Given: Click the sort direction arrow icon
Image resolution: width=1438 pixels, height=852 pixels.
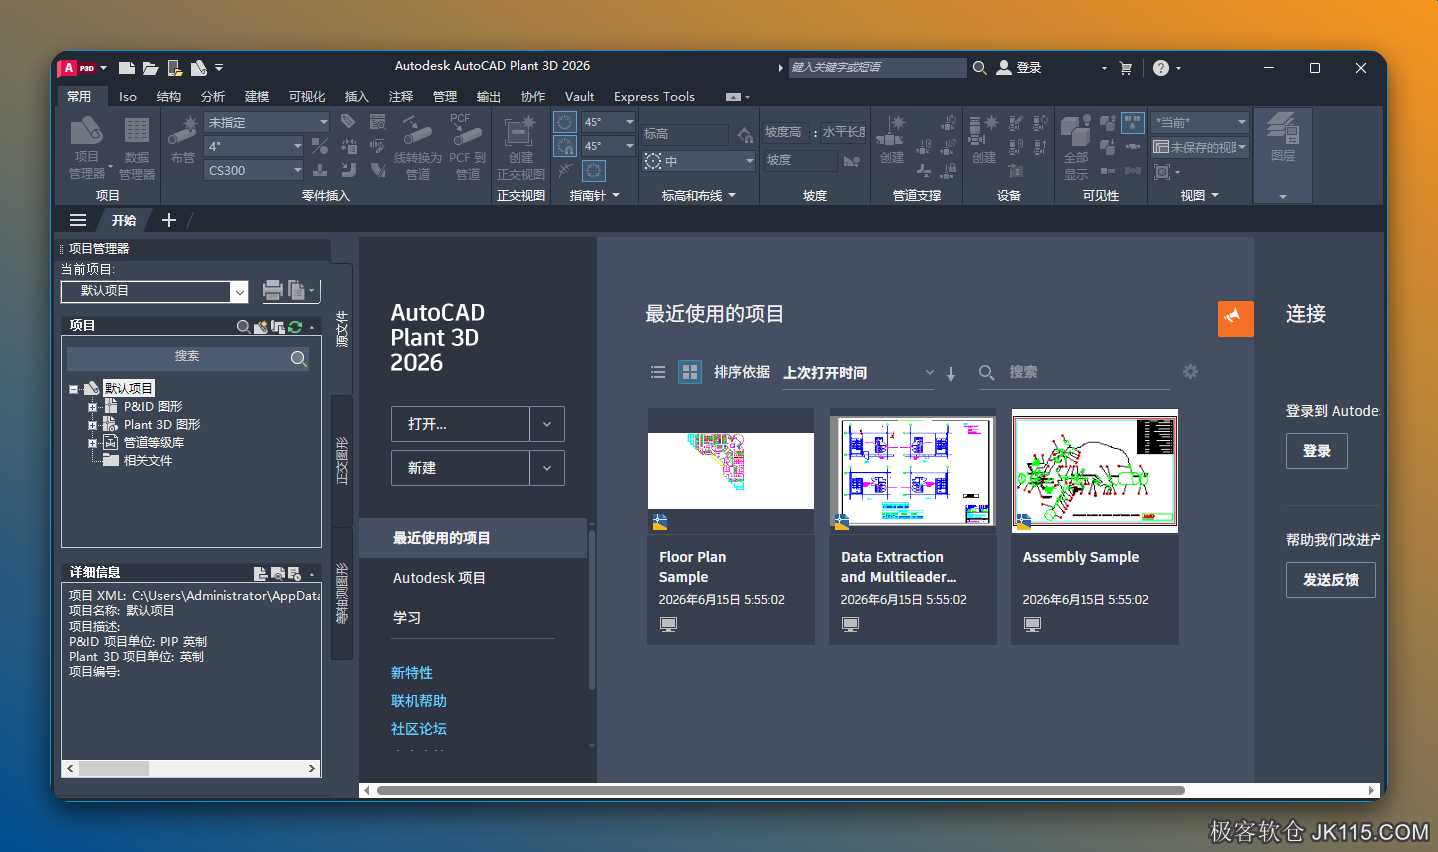Looking at the screenshot, I should point(951,373).
